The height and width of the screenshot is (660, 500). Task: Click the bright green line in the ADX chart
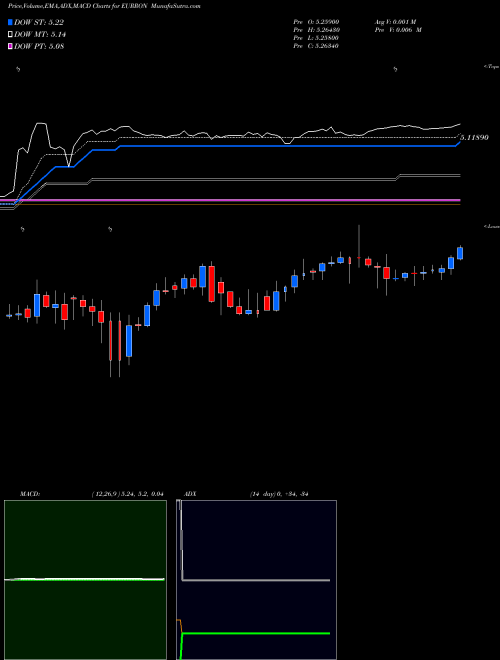(x=256, y=633)
